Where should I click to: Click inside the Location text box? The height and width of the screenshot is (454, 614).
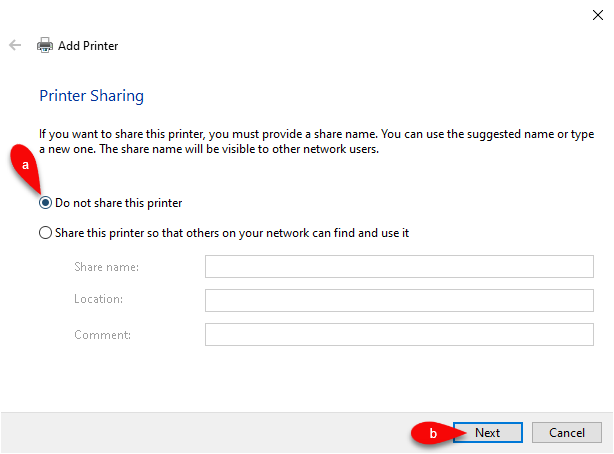pos(399,300)
